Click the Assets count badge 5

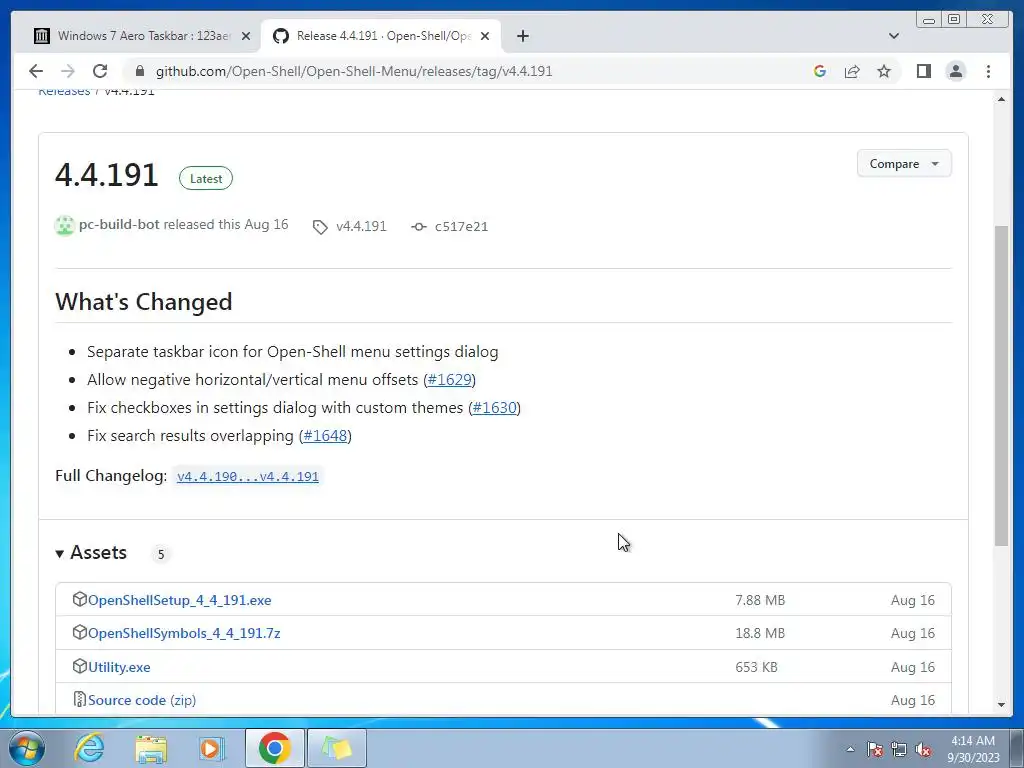click(x=161, y=554)
